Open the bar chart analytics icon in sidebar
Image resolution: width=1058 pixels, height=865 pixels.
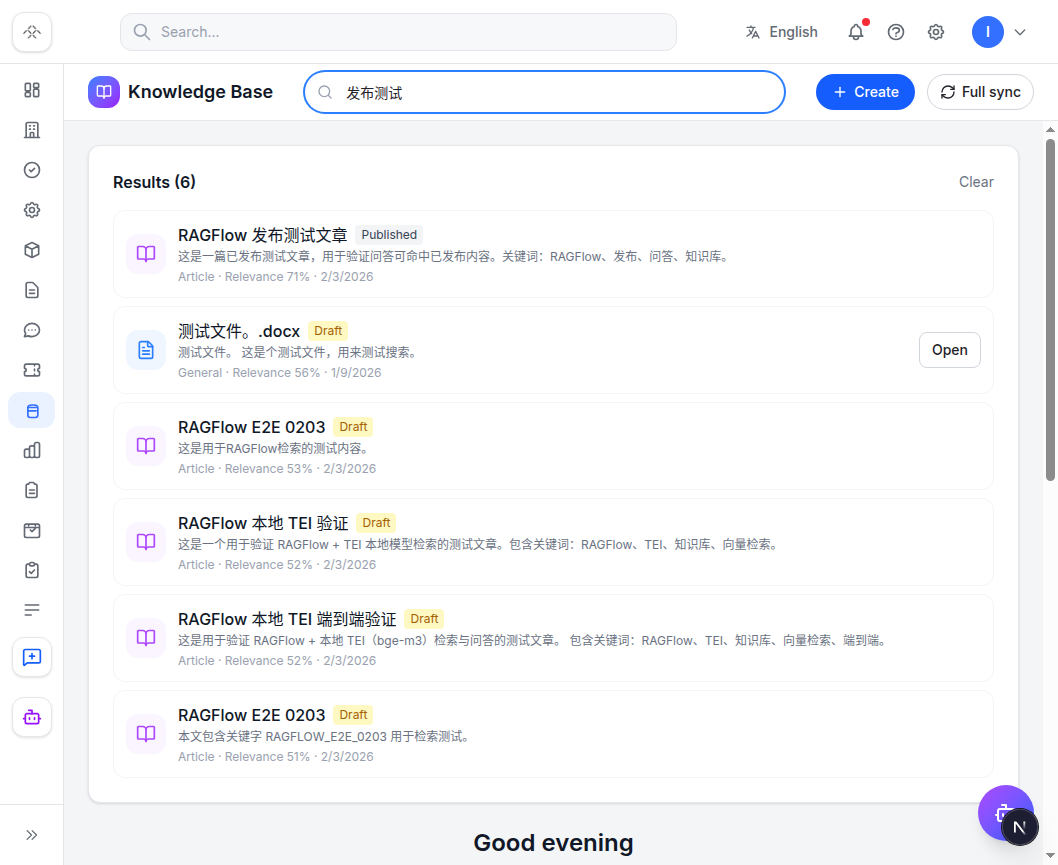32,450
